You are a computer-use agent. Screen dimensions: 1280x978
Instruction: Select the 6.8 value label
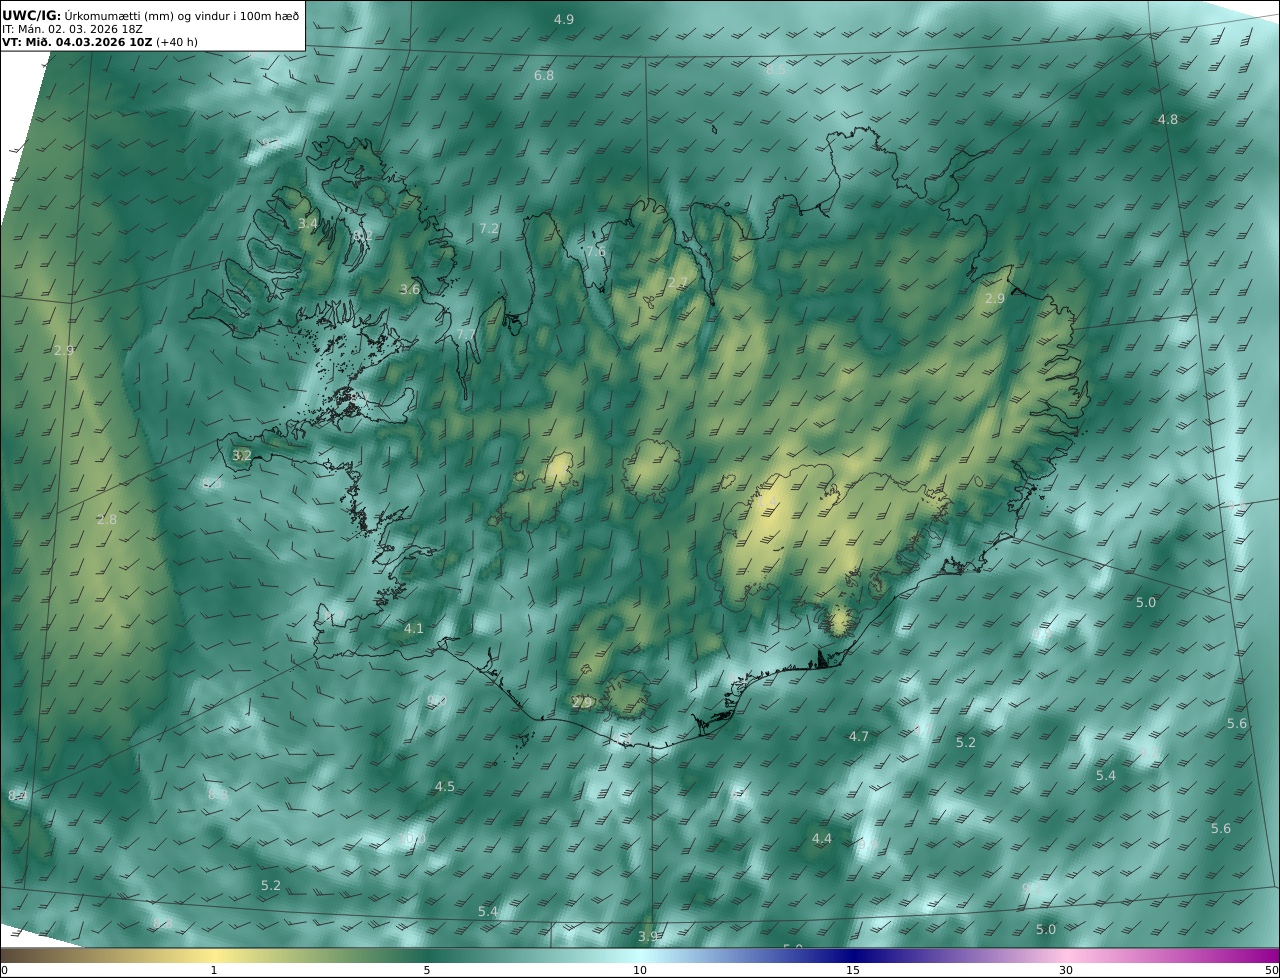point(544,76)
